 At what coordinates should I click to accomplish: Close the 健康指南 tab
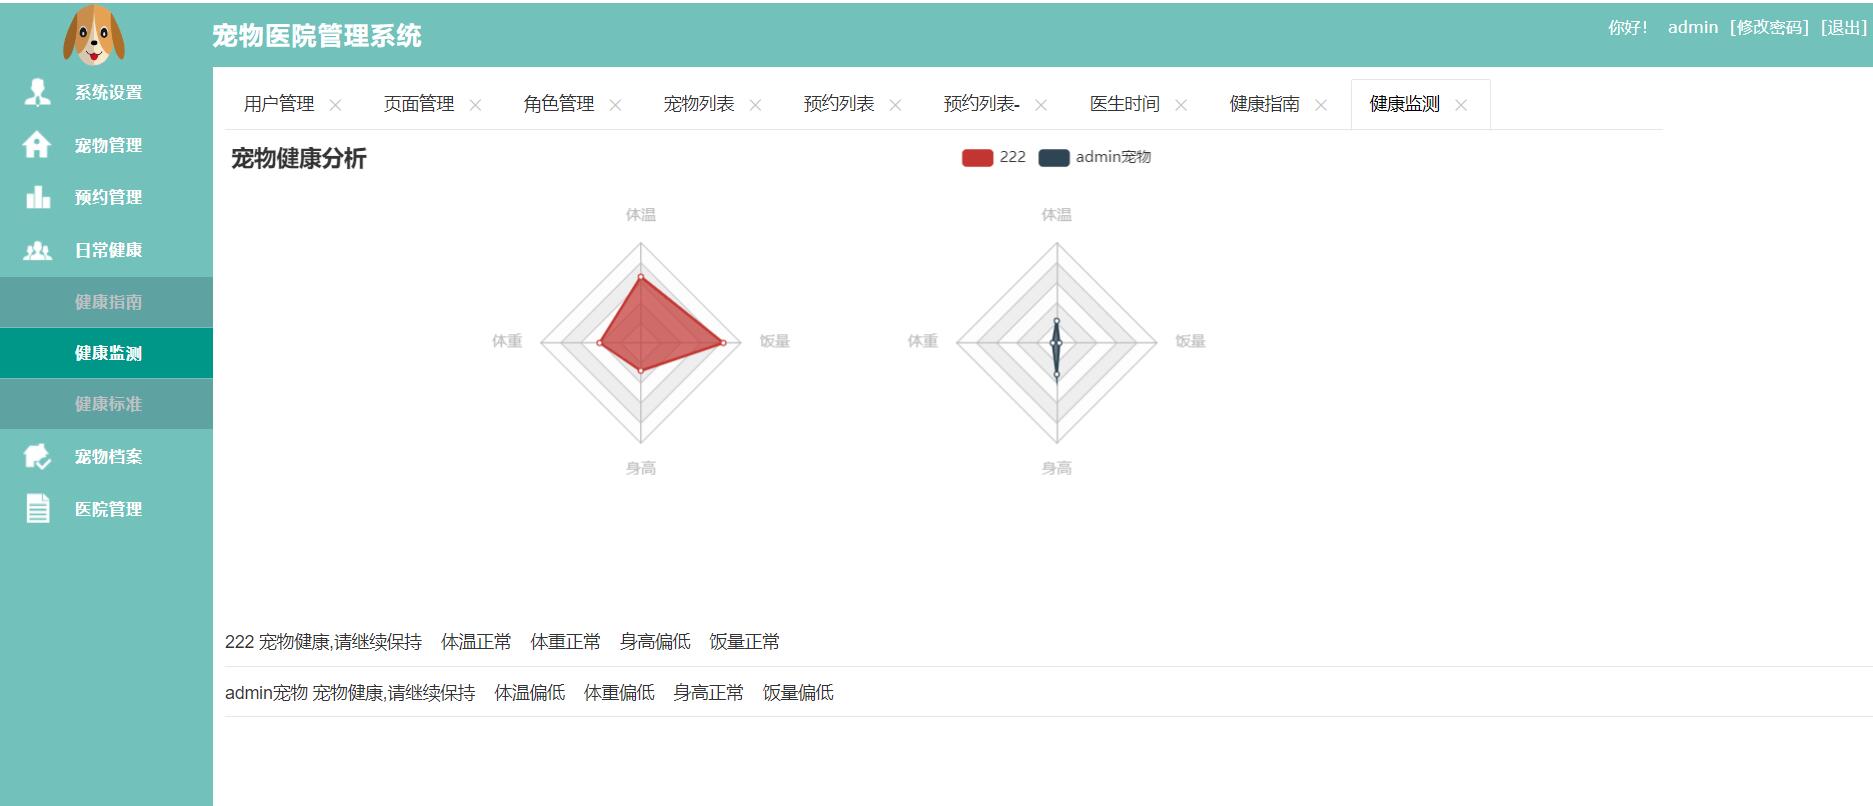pyautogui.click(x=1321, y=105)
